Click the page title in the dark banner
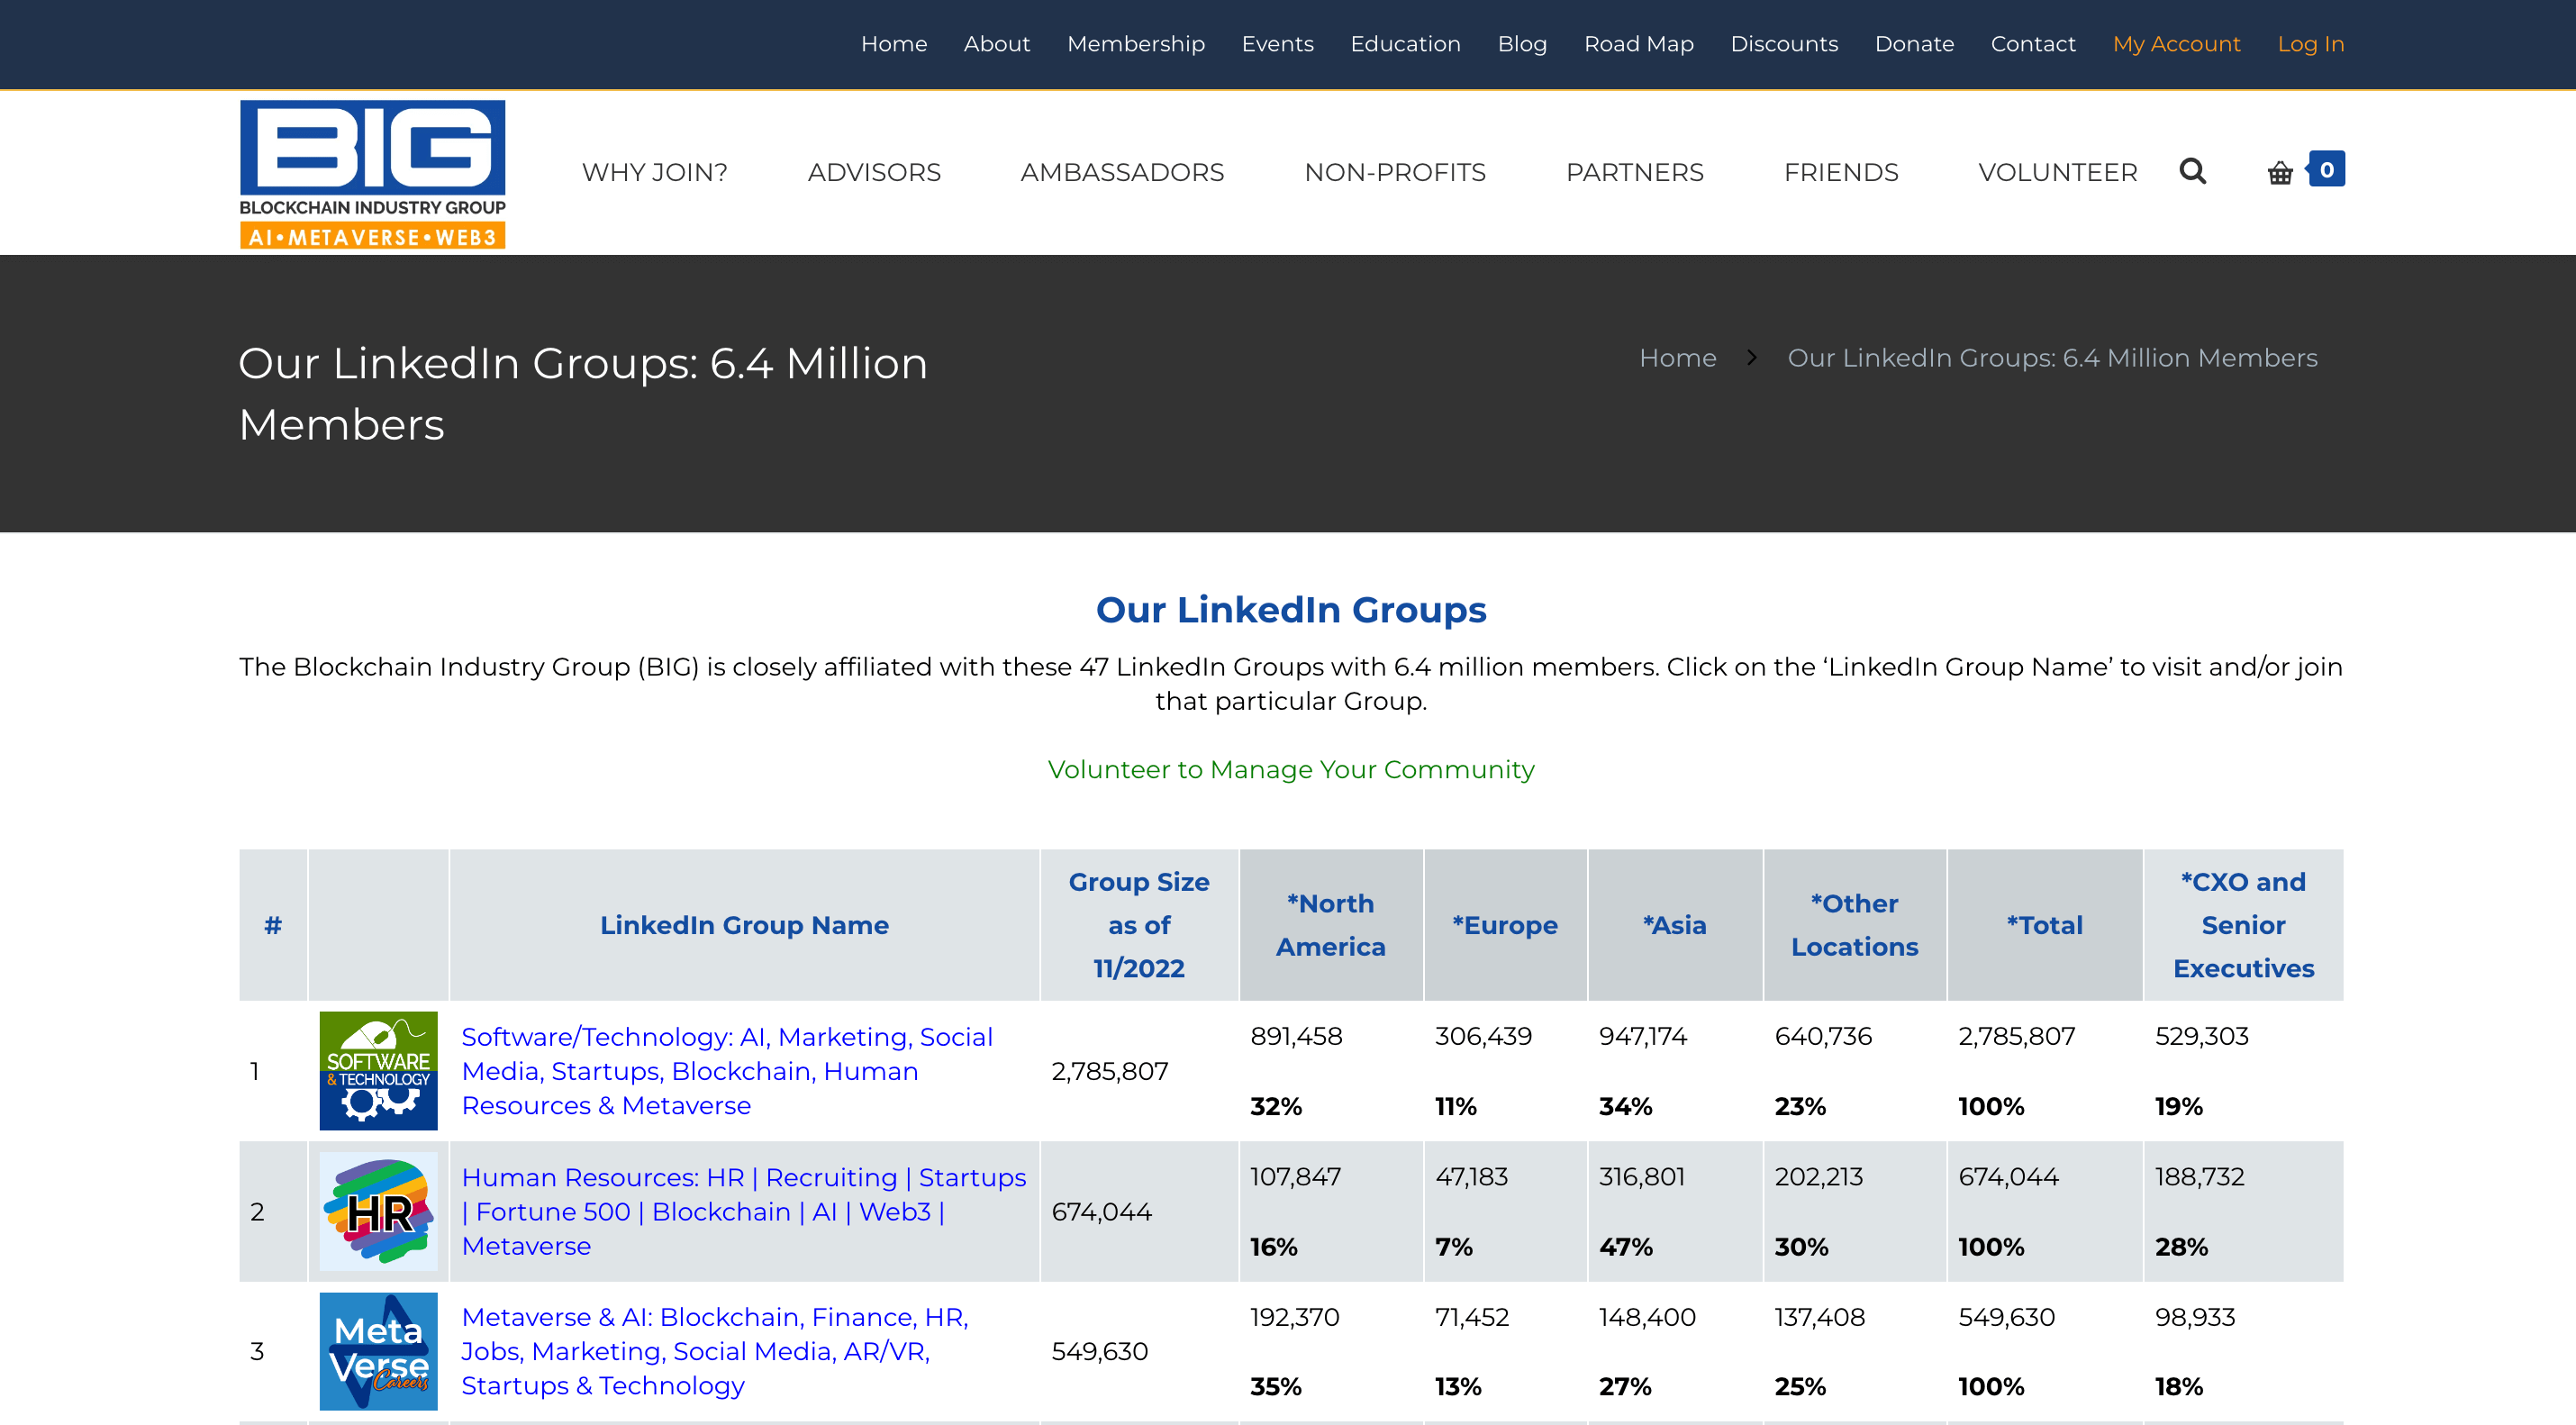The height and width of the screenshot is (1425, 2576). [582, 394]
